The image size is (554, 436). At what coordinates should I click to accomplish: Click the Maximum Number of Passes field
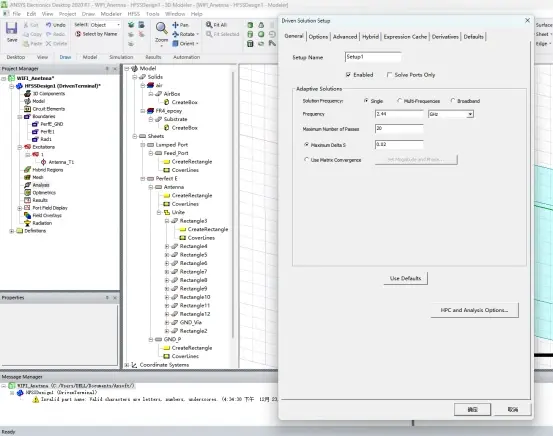tap(399, 129)
